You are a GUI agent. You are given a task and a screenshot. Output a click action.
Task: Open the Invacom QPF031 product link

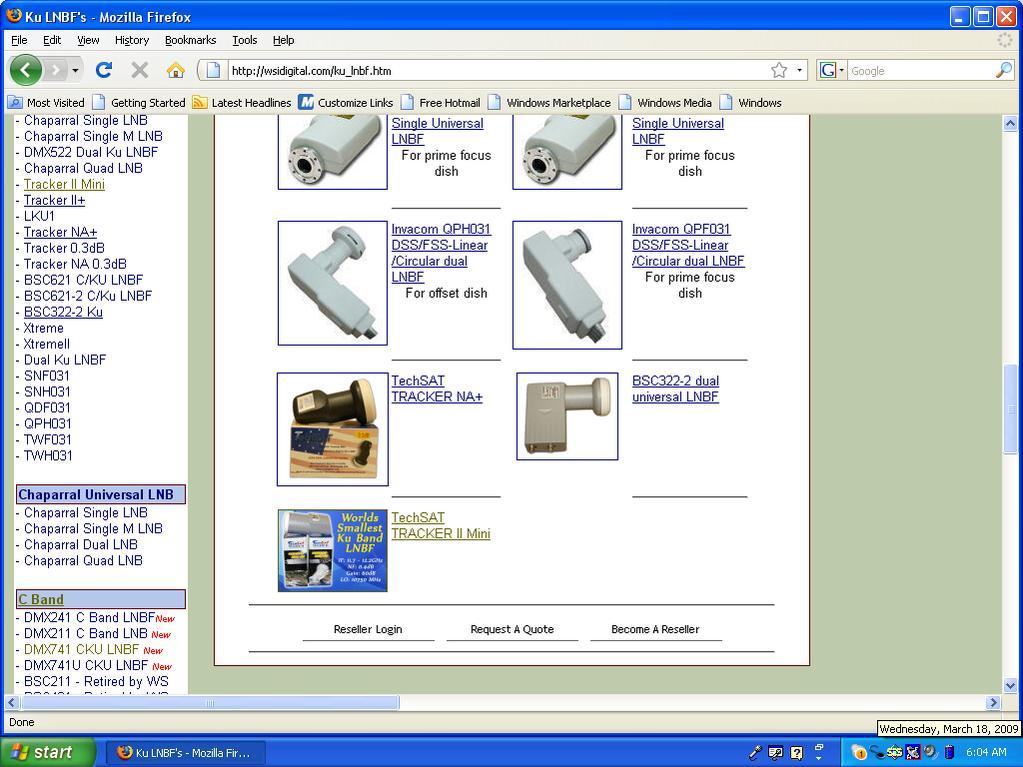pos(688,245)
